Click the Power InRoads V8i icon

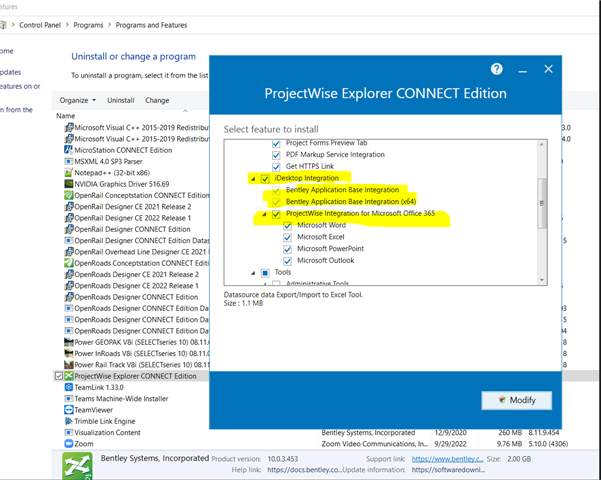(69, 353)
